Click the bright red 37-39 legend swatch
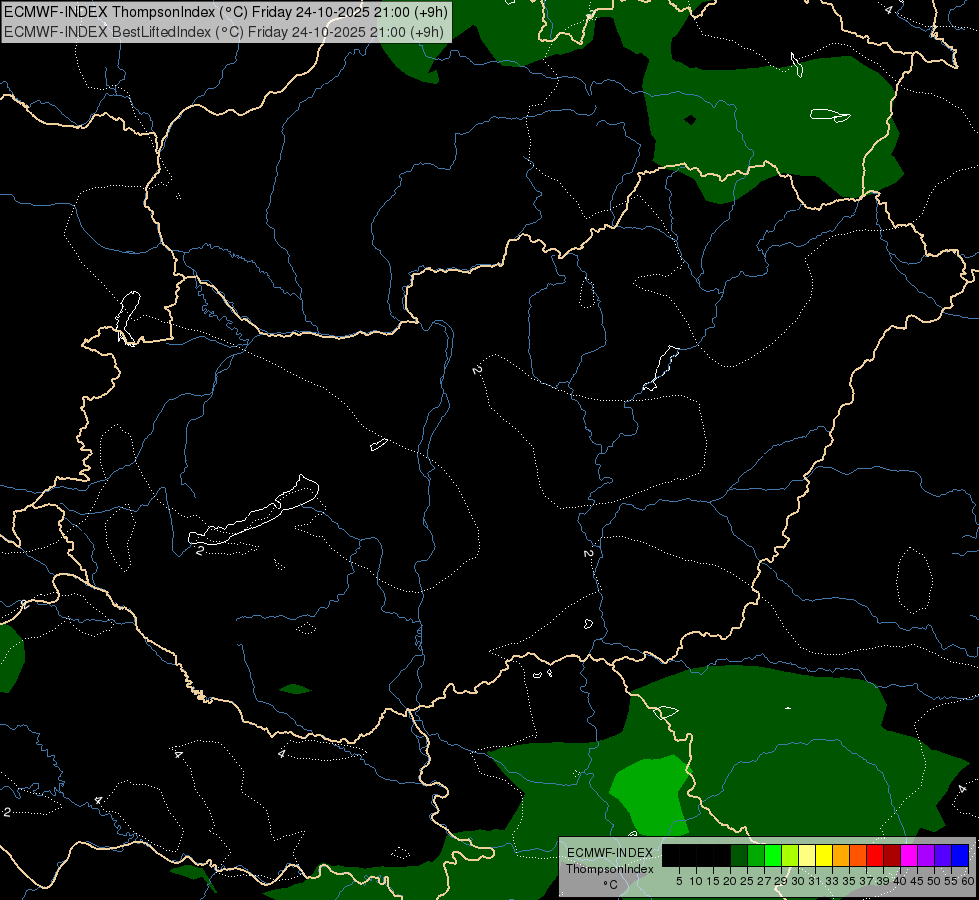This screenshot has height=900, width=979. click(x=875, y=855)
